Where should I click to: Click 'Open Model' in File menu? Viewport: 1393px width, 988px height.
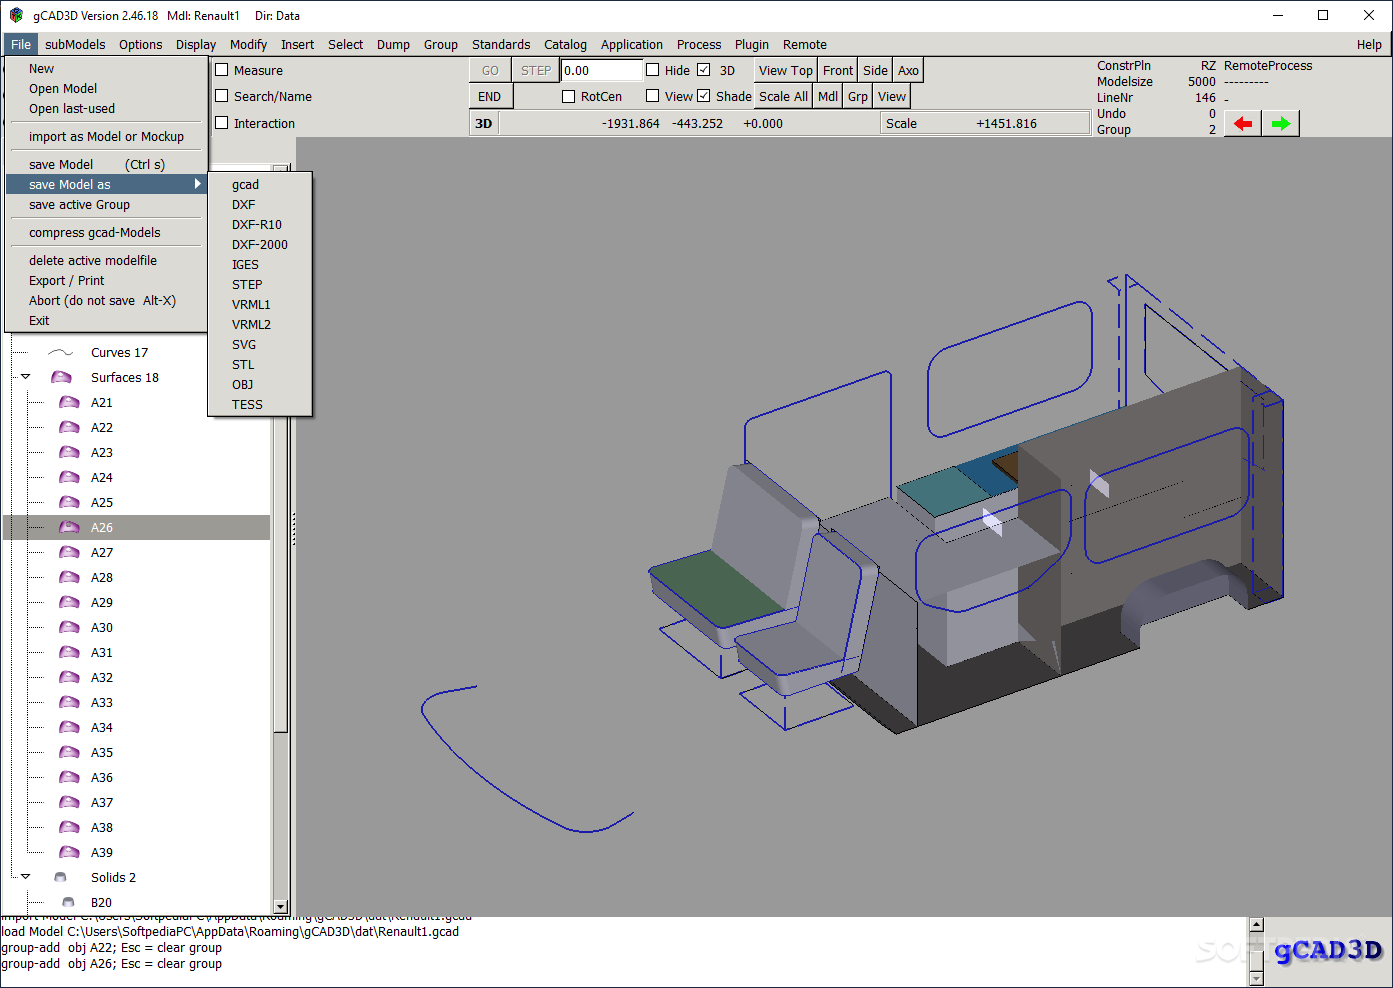[x=63, y=88]
